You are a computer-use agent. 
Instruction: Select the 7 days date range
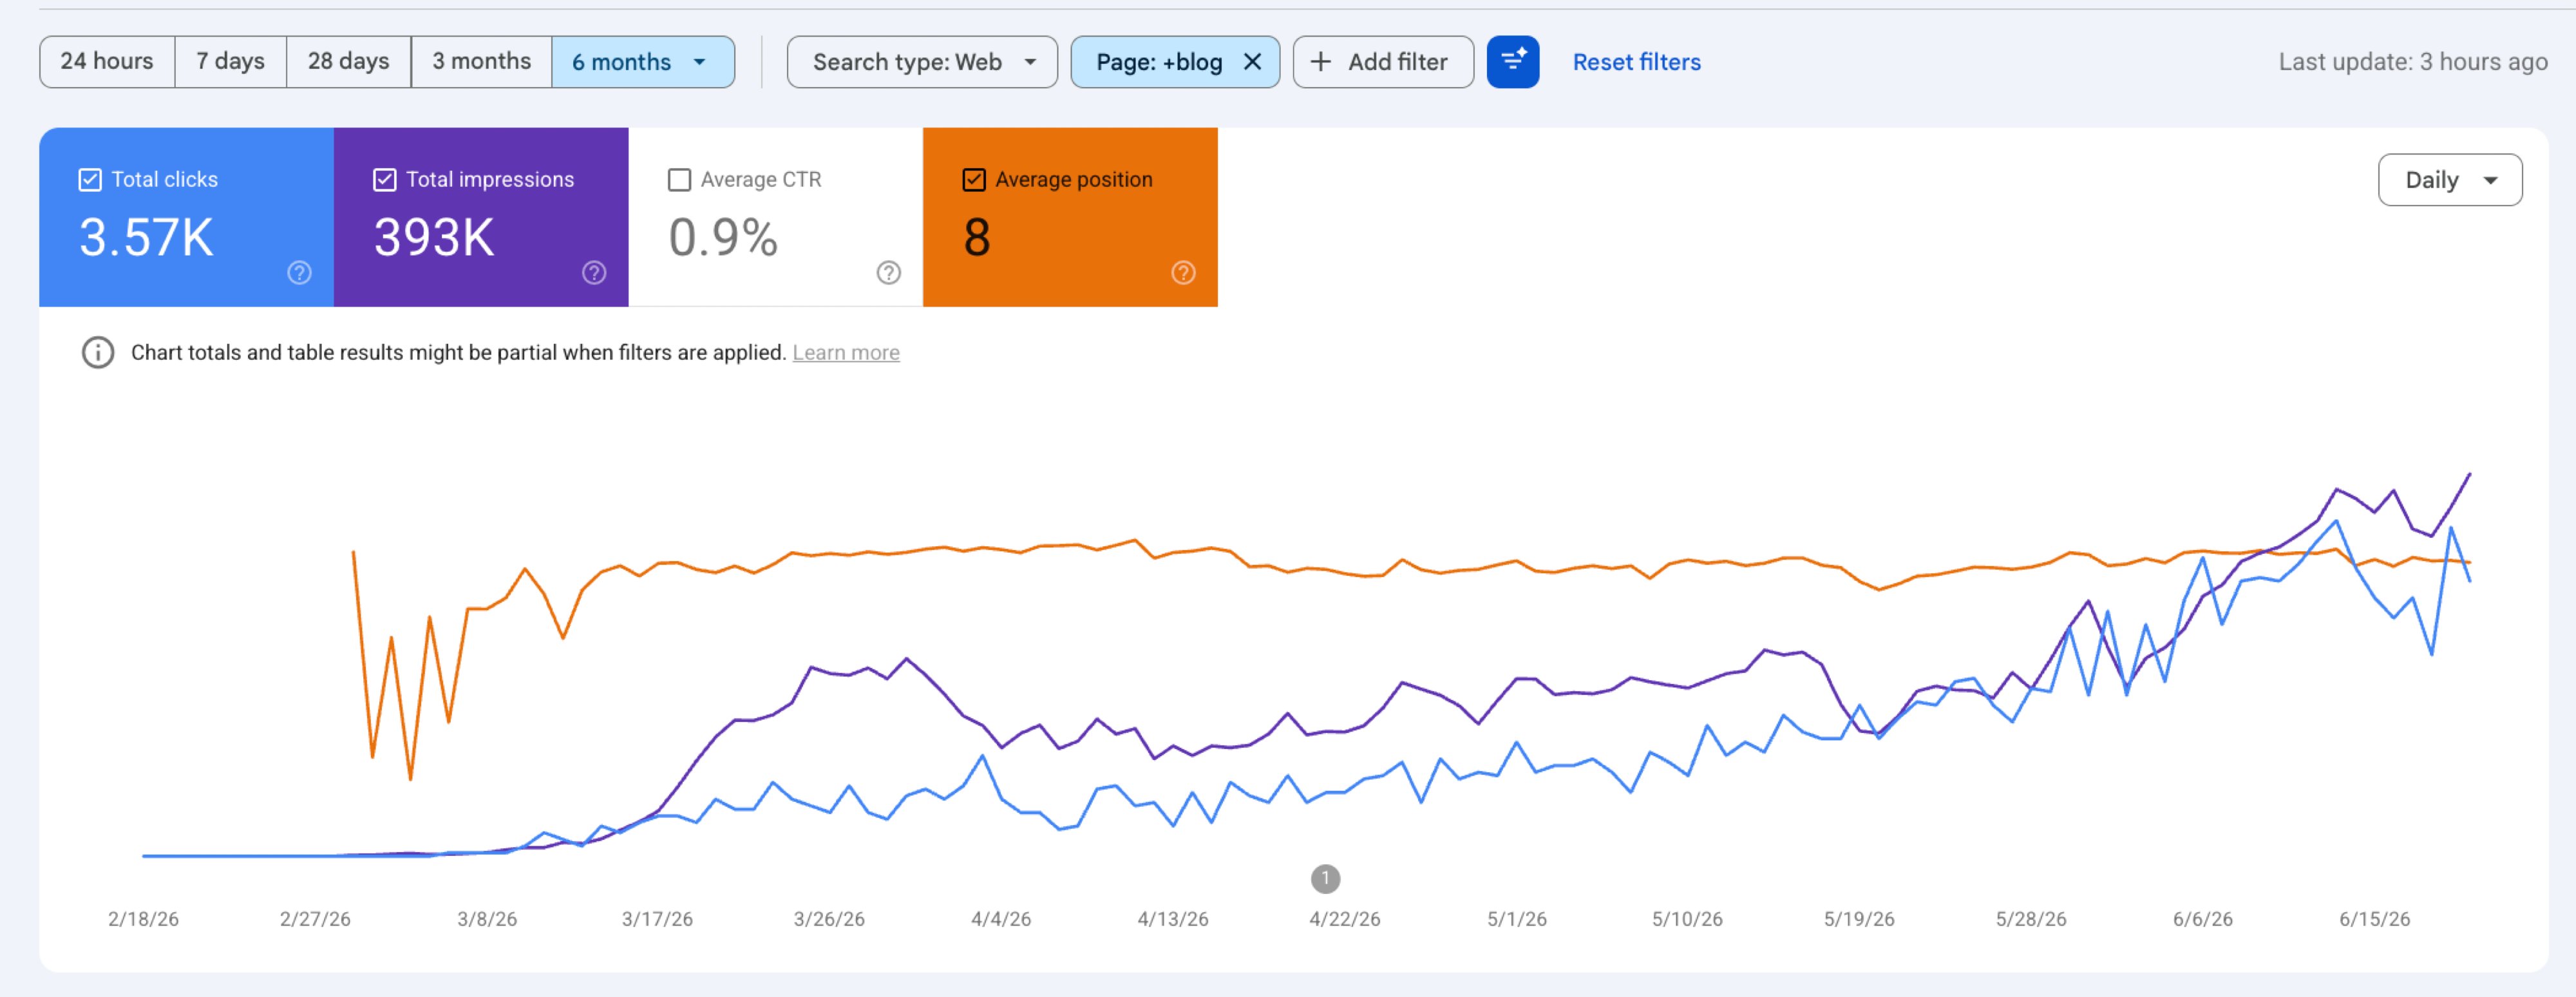(230, 62)
